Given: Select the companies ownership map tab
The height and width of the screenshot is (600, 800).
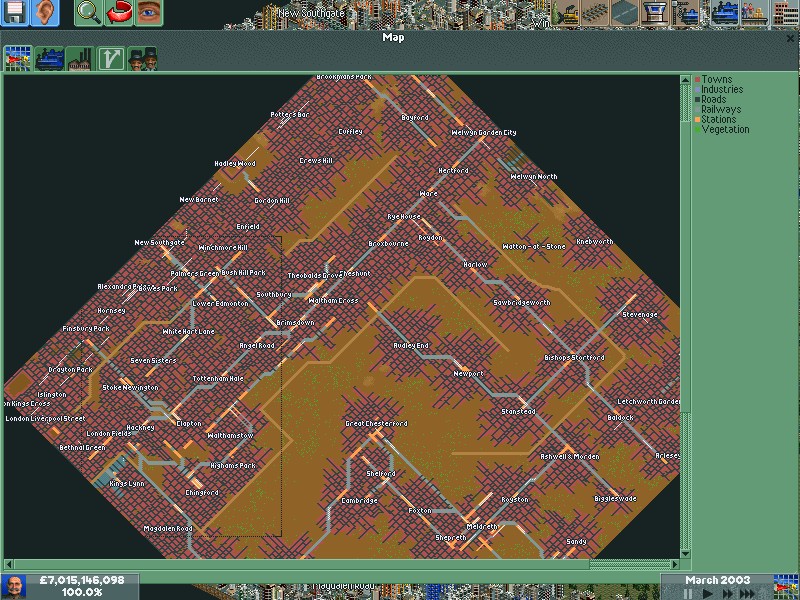Looking at the screenshot, I should [x=142, y=58].
